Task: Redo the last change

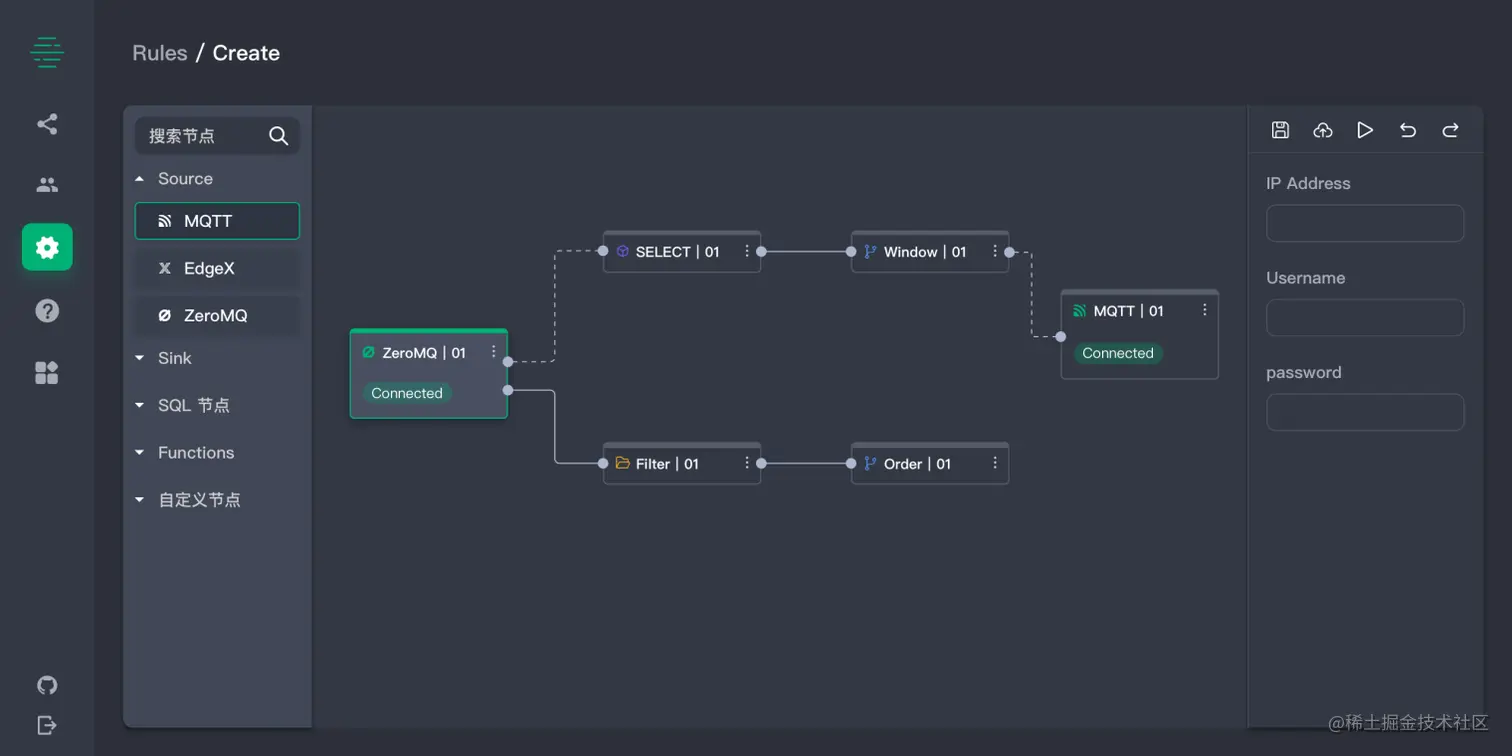Action: click(x=1449, y=130)
